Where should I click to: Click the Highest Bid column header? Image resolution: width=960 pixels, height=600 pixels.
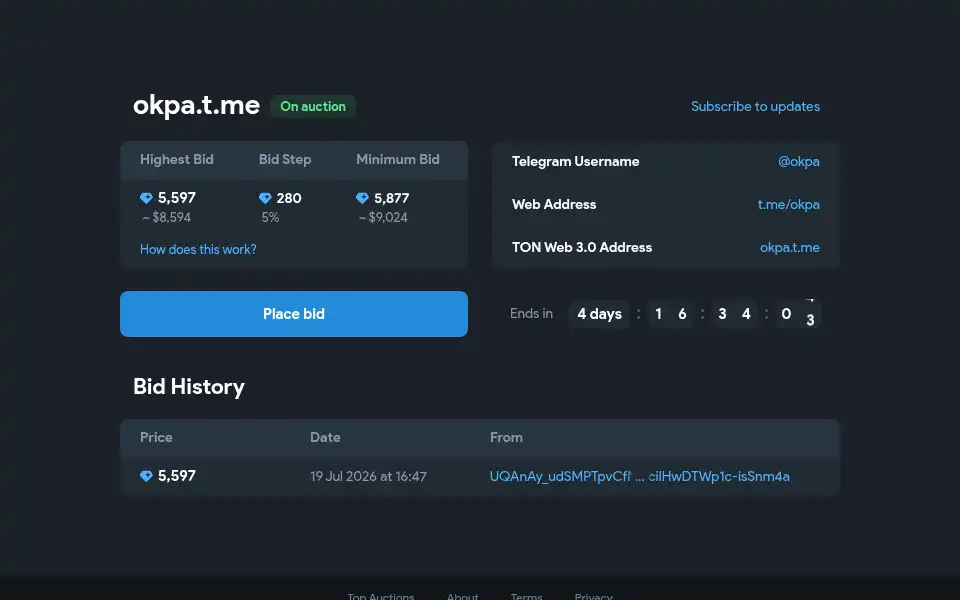tap(177, 159)
